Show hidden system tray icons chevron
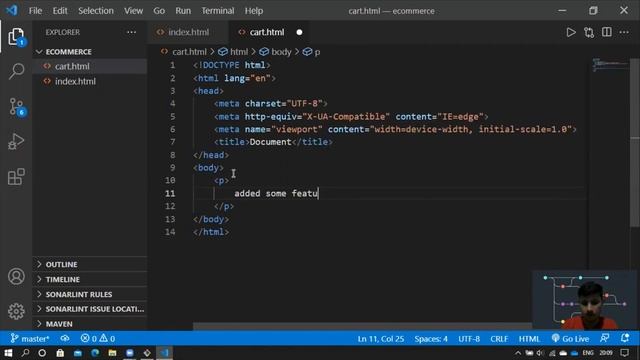Image resolution: width=640 pixels, height=360 pixels. click(518, 353)
